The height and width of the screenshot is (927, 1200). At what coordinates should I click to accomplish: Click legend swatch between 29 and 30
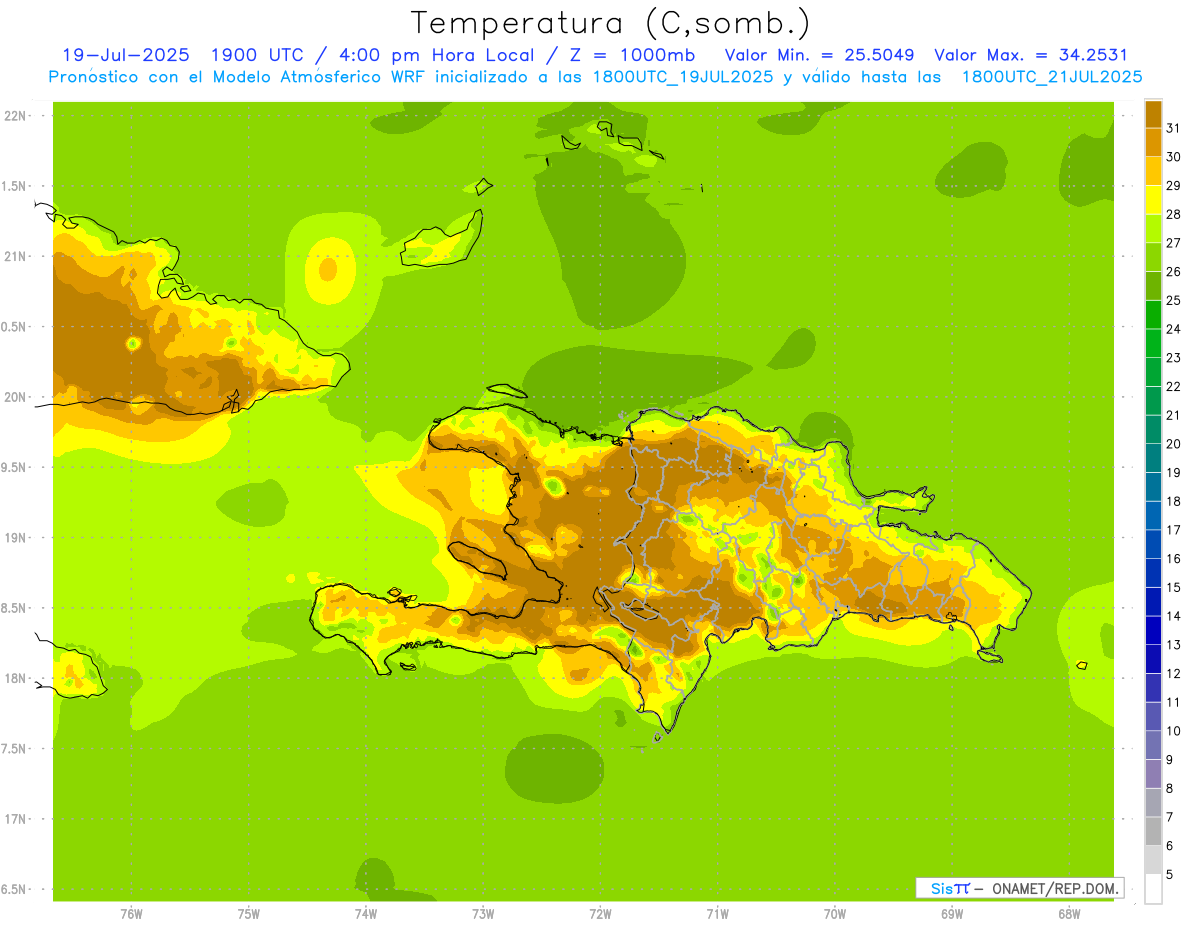tap(1153, 170)
